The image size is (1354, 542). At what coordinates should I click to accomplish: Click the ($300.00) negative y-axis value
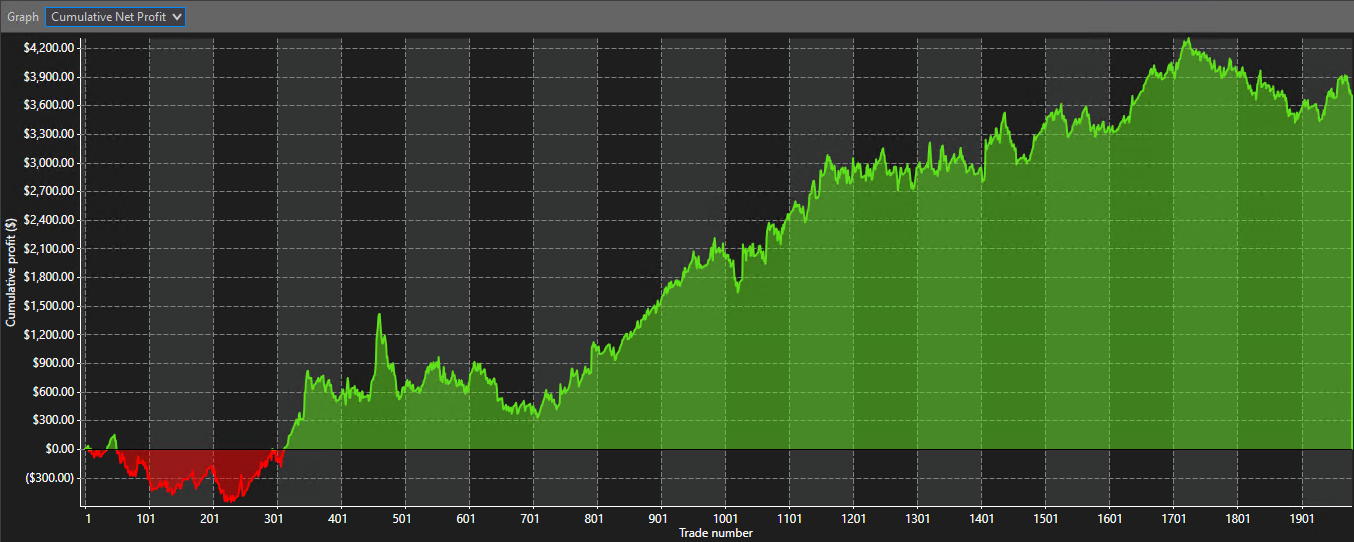(50, 478)
